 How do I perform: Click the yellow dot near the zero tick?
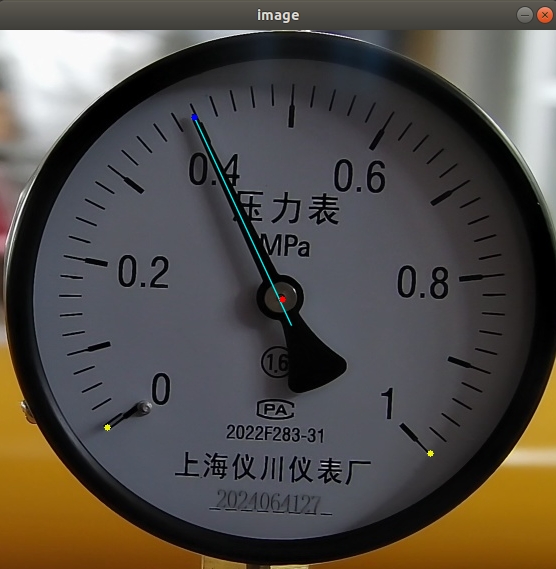[107, 427]
